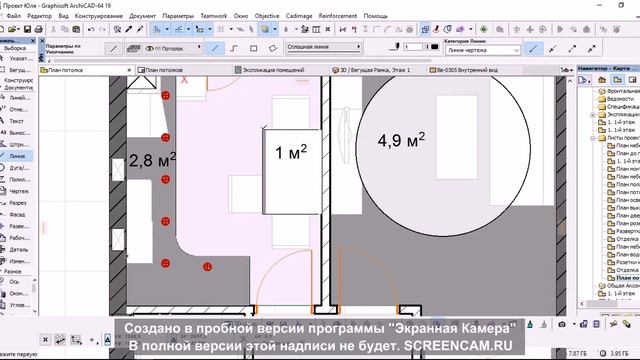
Task: Collapse the Листы проекта tree node
Action: coord(593,138)
